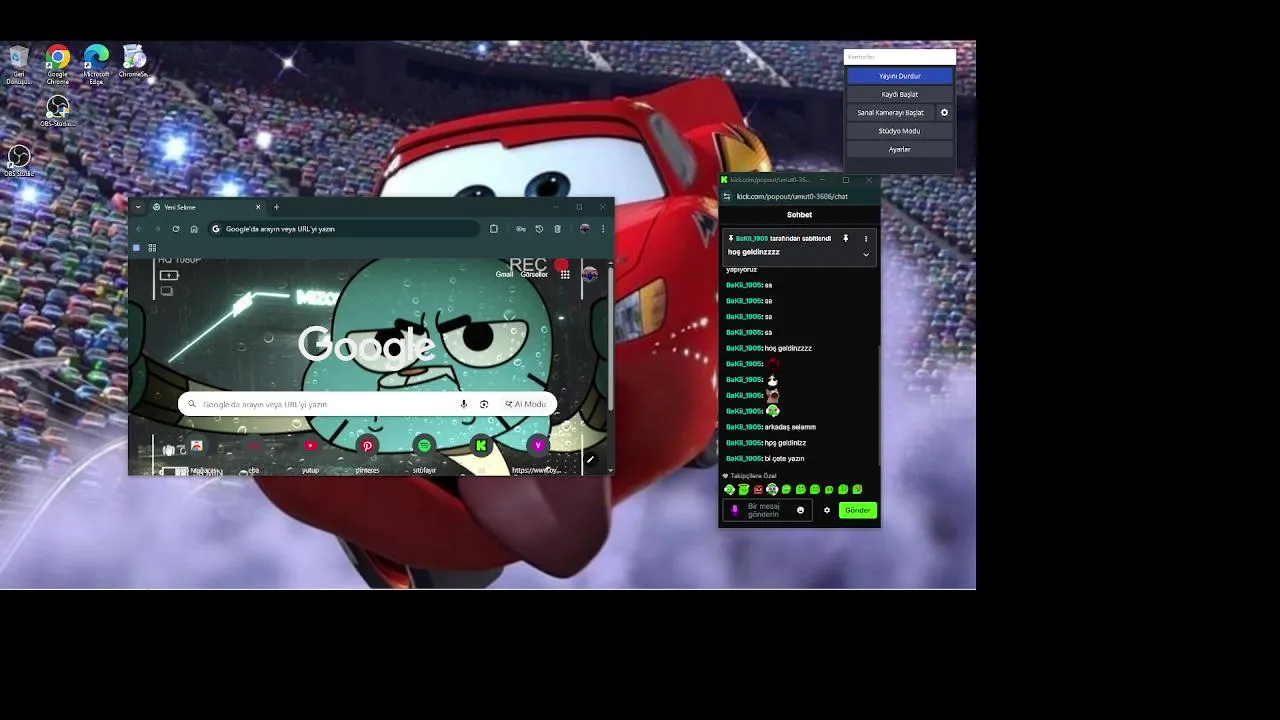This screenshot has width=1280, height=720.
Task: Open site info icon in Kick popout
Action: tap(727, 196)
